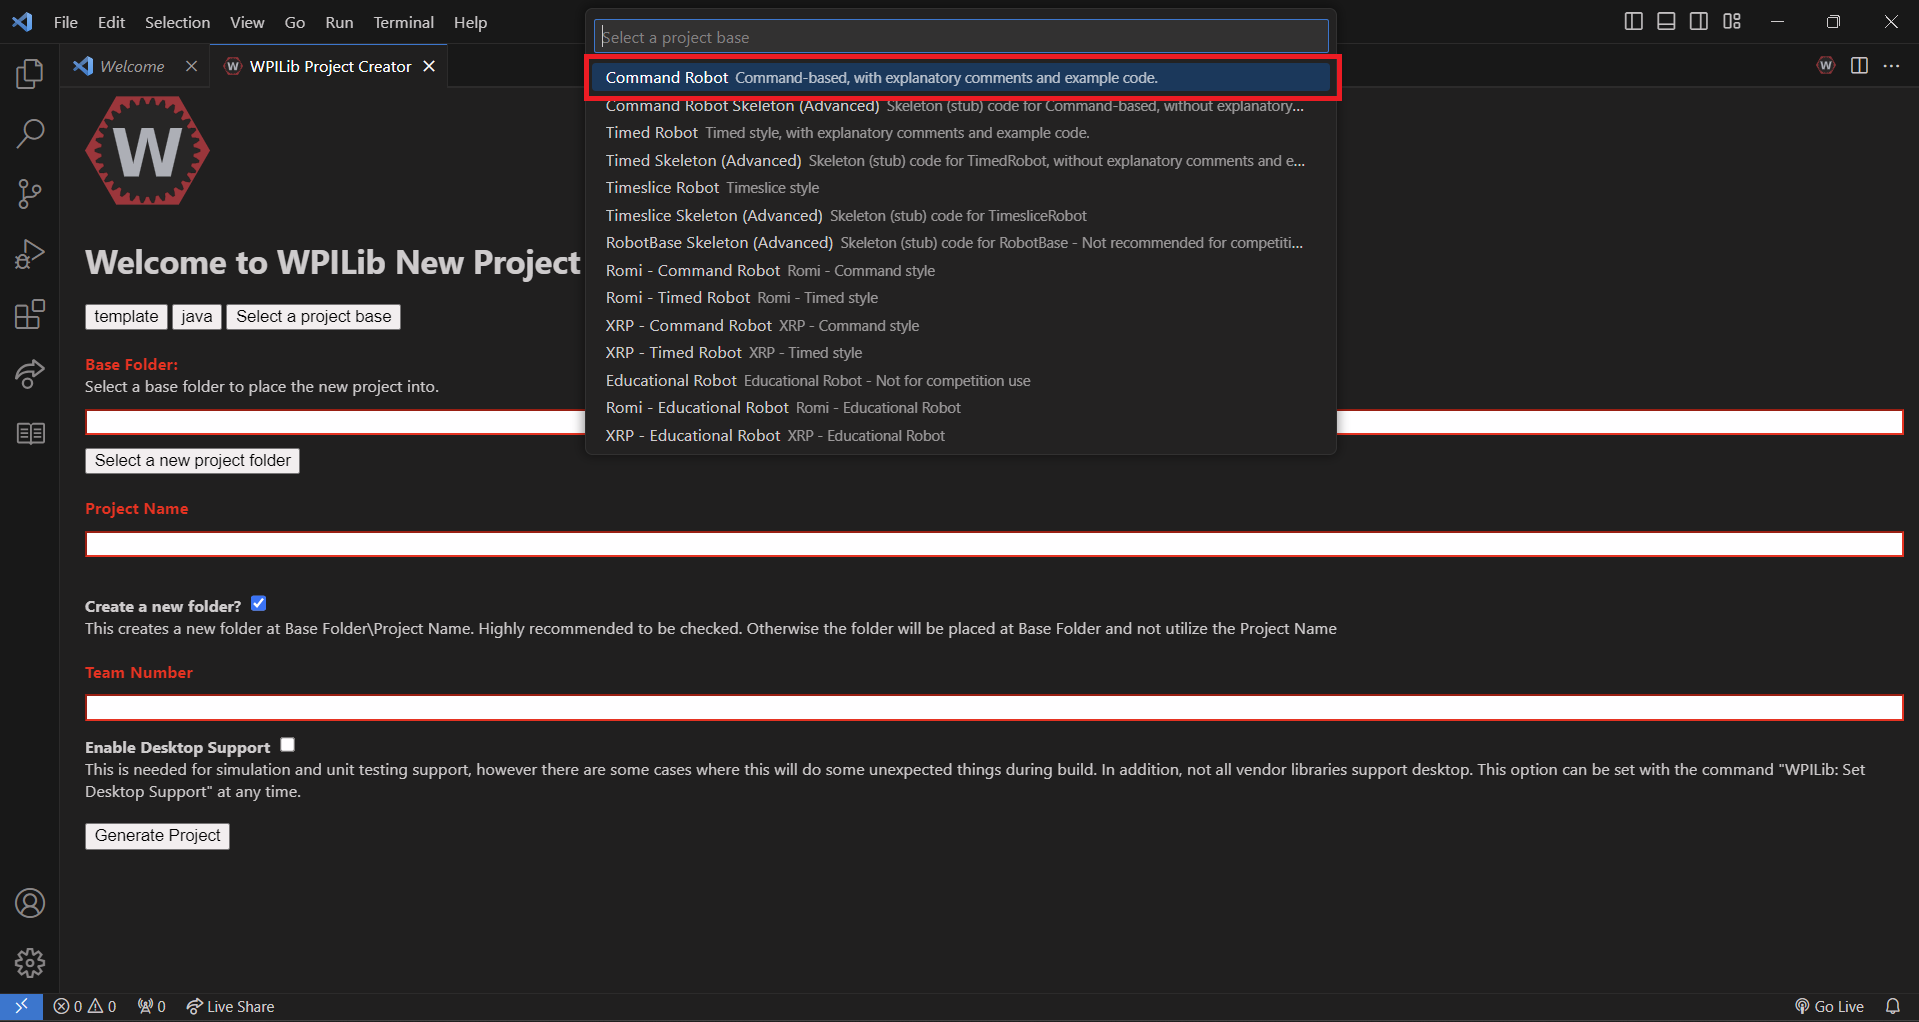The image size is (1919, 1022).
Task: Click the Generate Project button
Action: [158, 836]
